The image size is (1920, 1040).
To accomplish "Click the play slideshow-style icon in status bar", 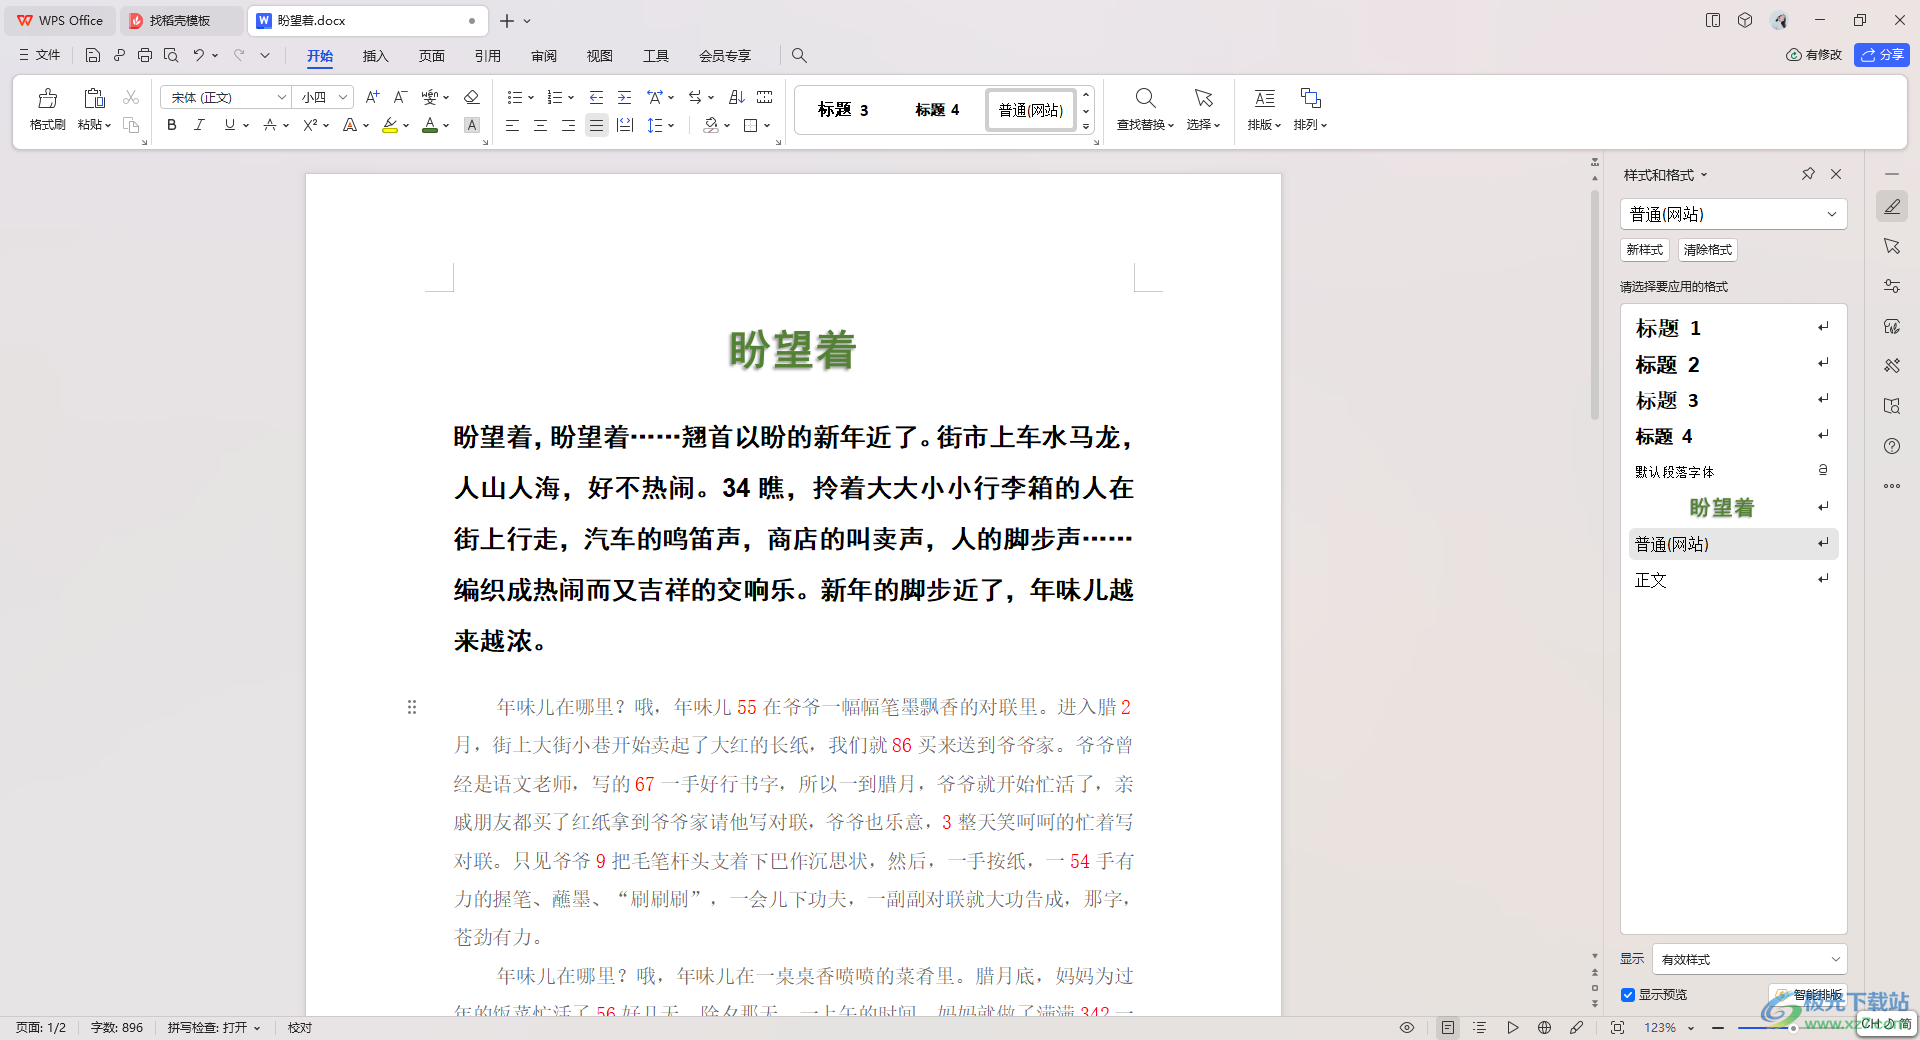I will coord(1512,1027).
